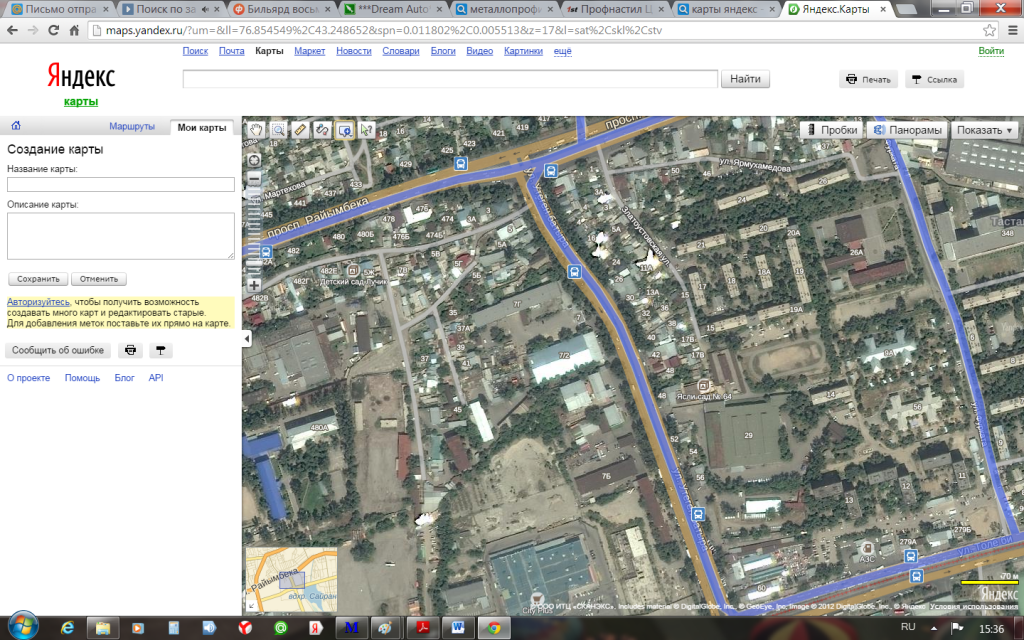Choose the route drawing tool

(x=322, y=129)
